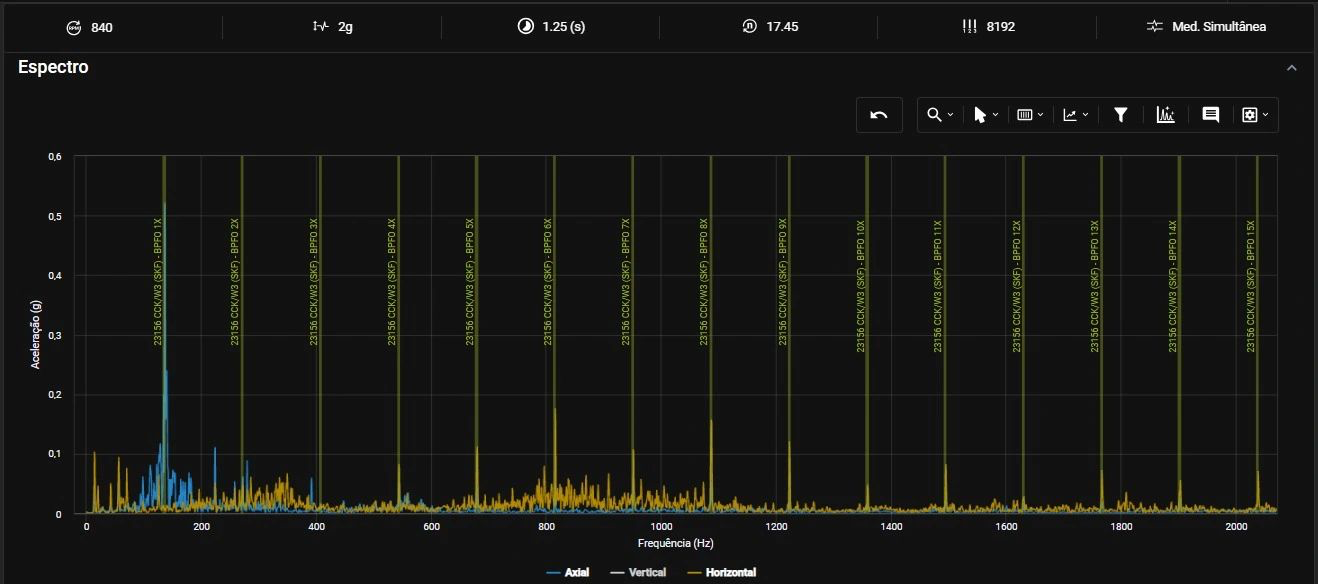Click the RPM gauge icon beside 840
This screenshot has height=584, width=1318.
coord(73,27)
